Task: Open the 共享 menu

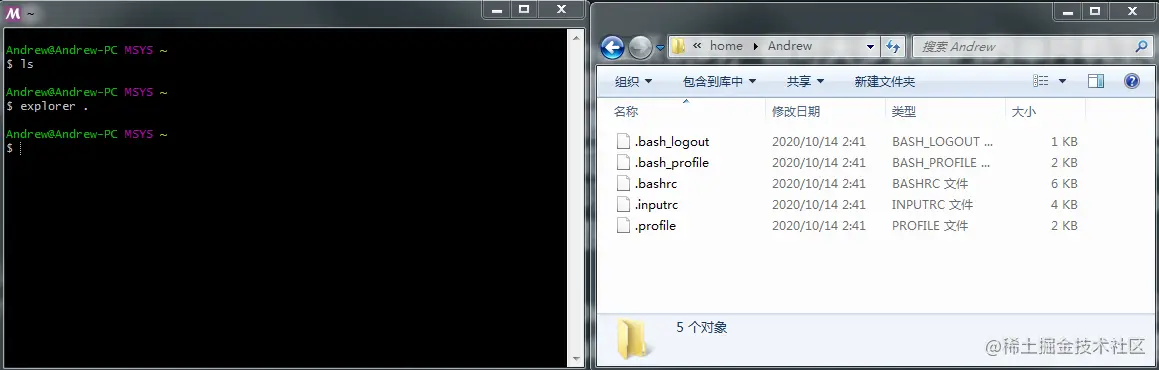Action: pyautogui.click(x=805, y=81)
